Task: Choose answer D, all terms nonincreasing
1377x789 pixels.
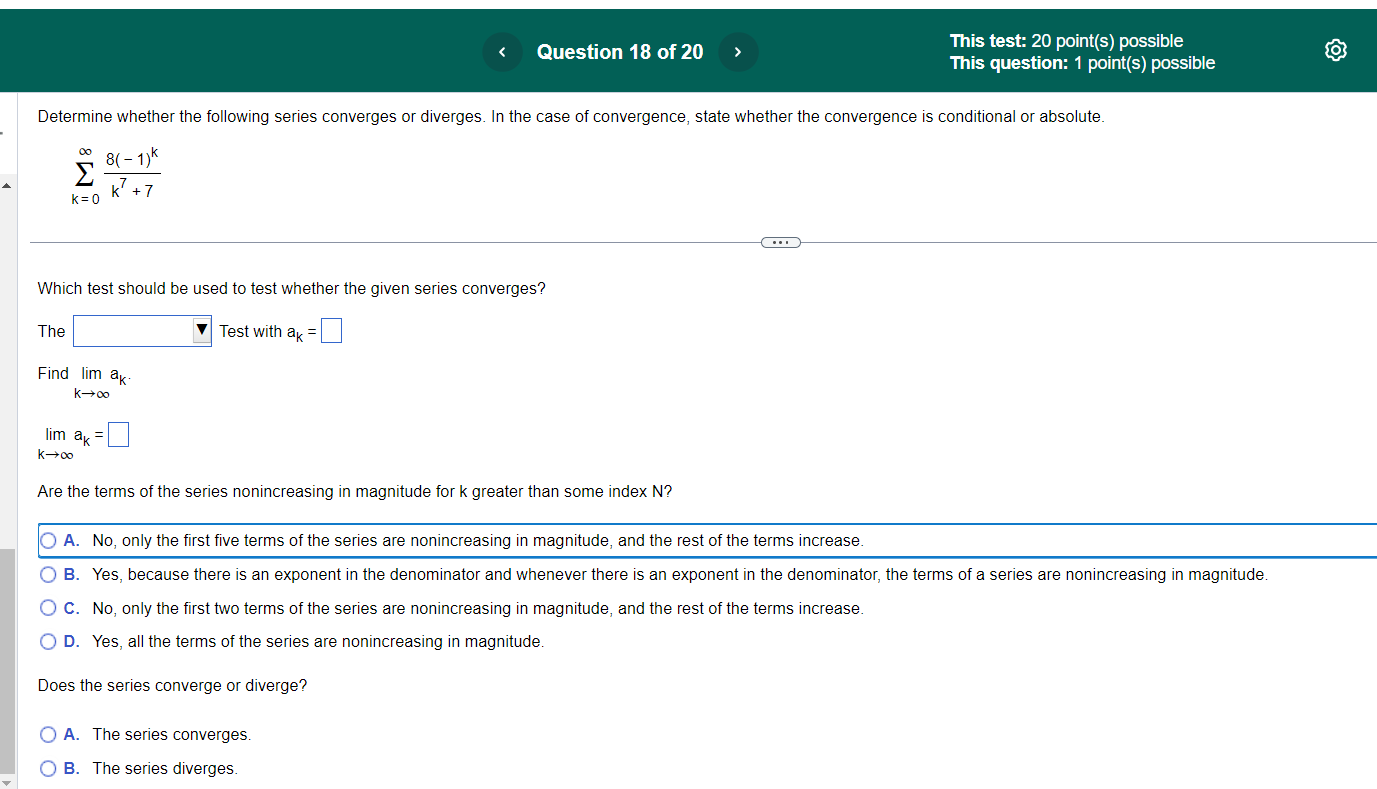Action: 48,642
